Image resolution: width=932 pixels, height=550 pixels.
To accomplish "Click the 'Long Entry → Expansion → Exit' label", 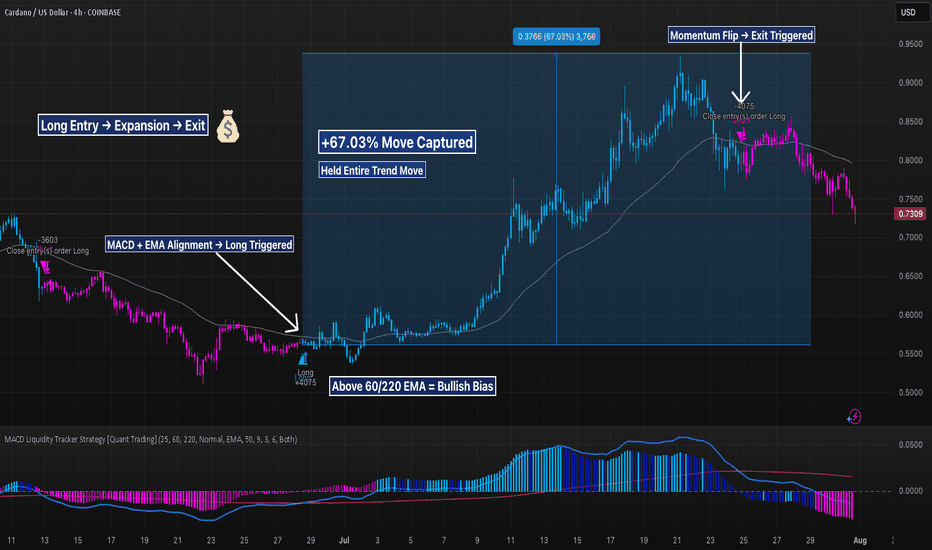I will pos(123,125).
